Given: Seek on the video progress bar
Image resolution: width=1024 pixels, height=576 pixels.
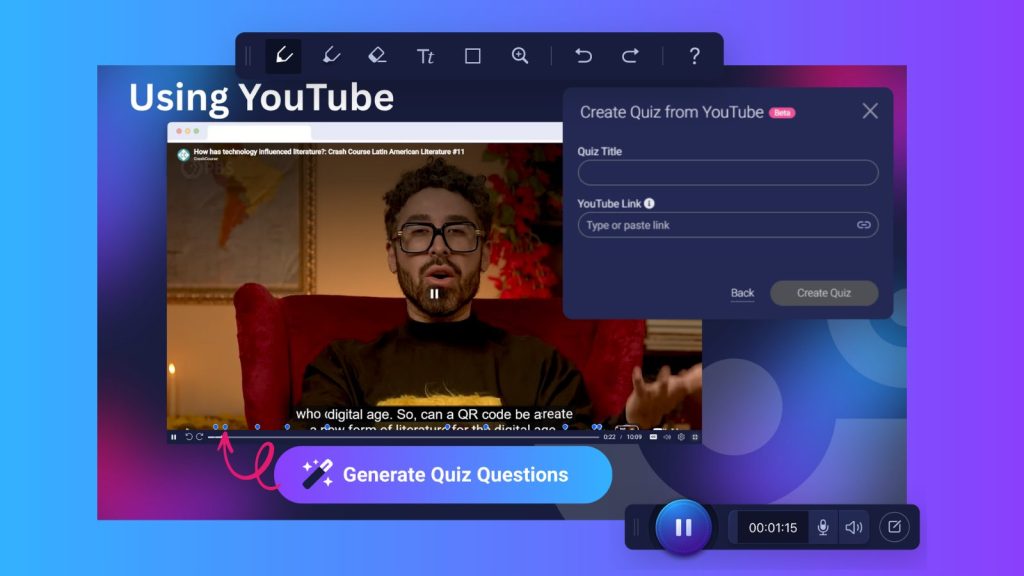Looking at the screenshot, I should point(404,436).
